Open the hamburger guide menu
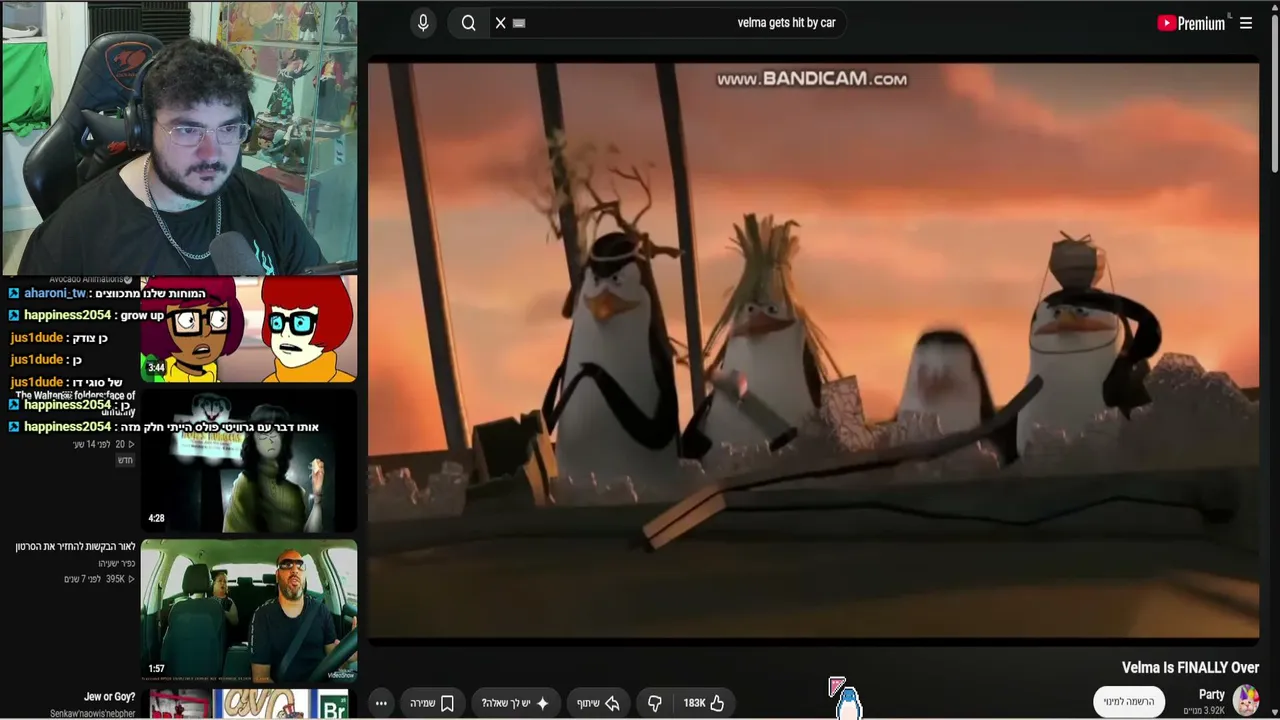The width and height of the screenshot is (1280, 720). pos(1246,23)
